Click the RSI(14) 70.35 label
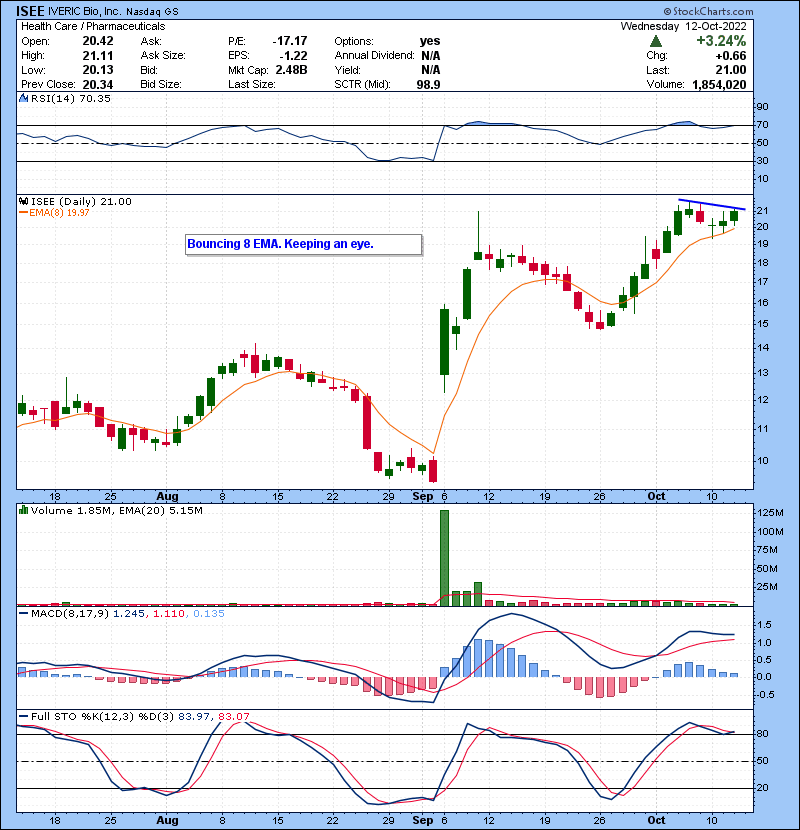Viewport: 800px width, 830px height. click(x=70, y=98)
